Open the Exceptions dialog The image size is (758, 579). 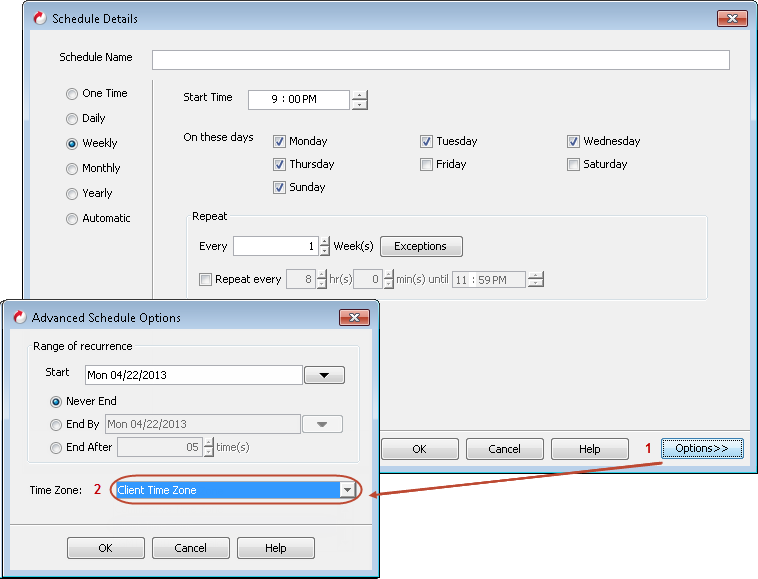421,246
